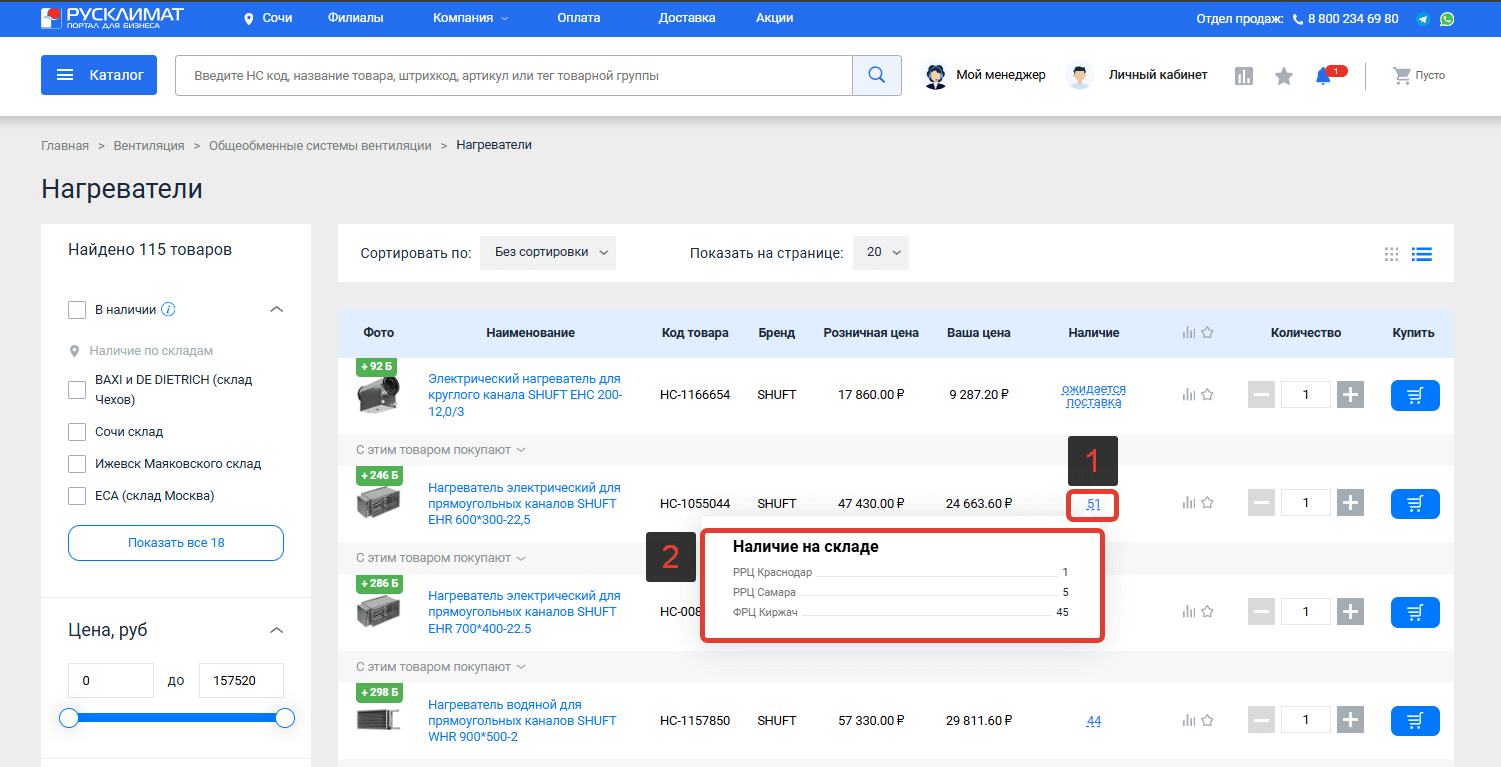Check Ижевск Маяковского склад filter
1501x767 pixels.
(77, 464)
